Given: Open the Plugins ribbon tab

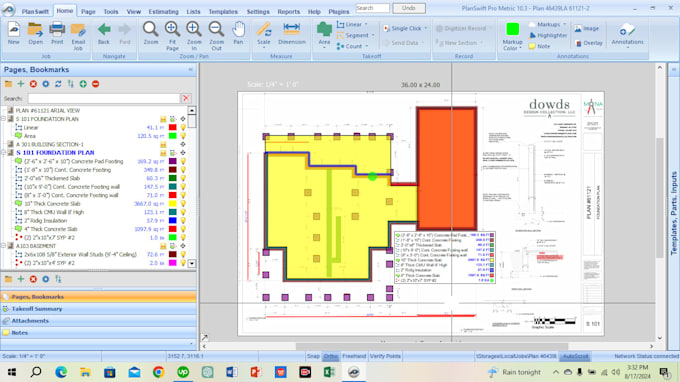Looking at the screenshot, I should coord(339,12).
